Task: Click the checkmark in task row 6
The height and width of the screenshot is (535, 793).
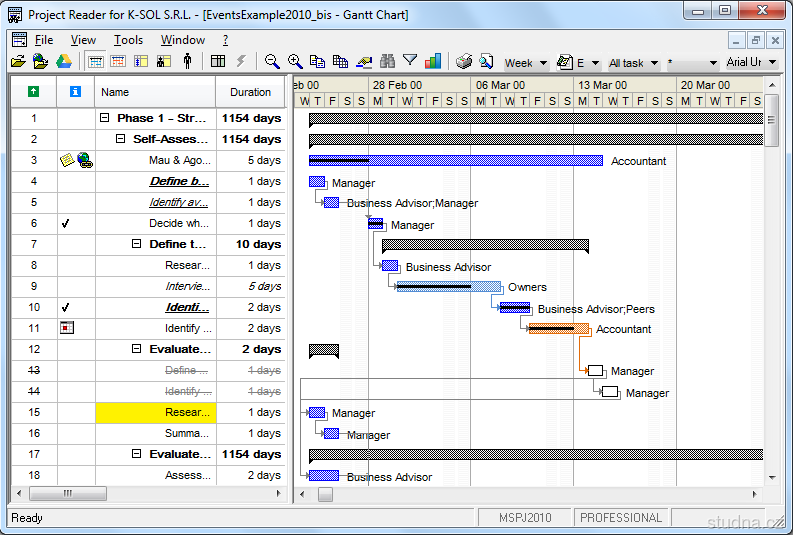Action: point(65,224)
